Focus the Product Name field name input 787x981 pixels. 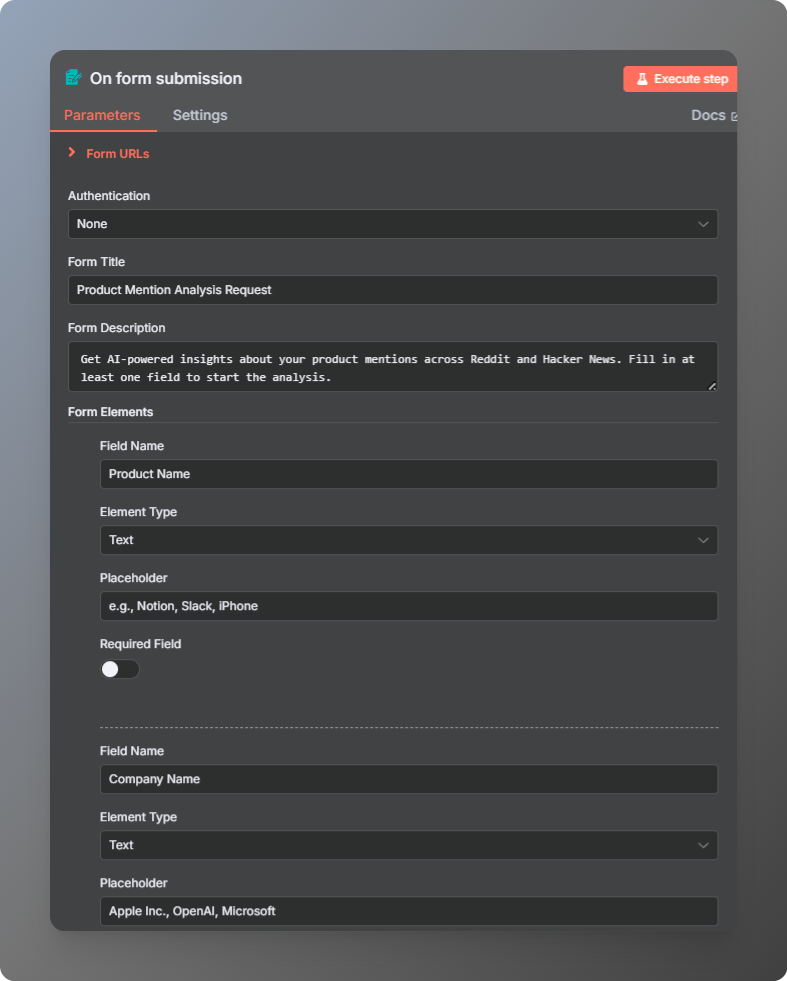(x=408, y=474)
